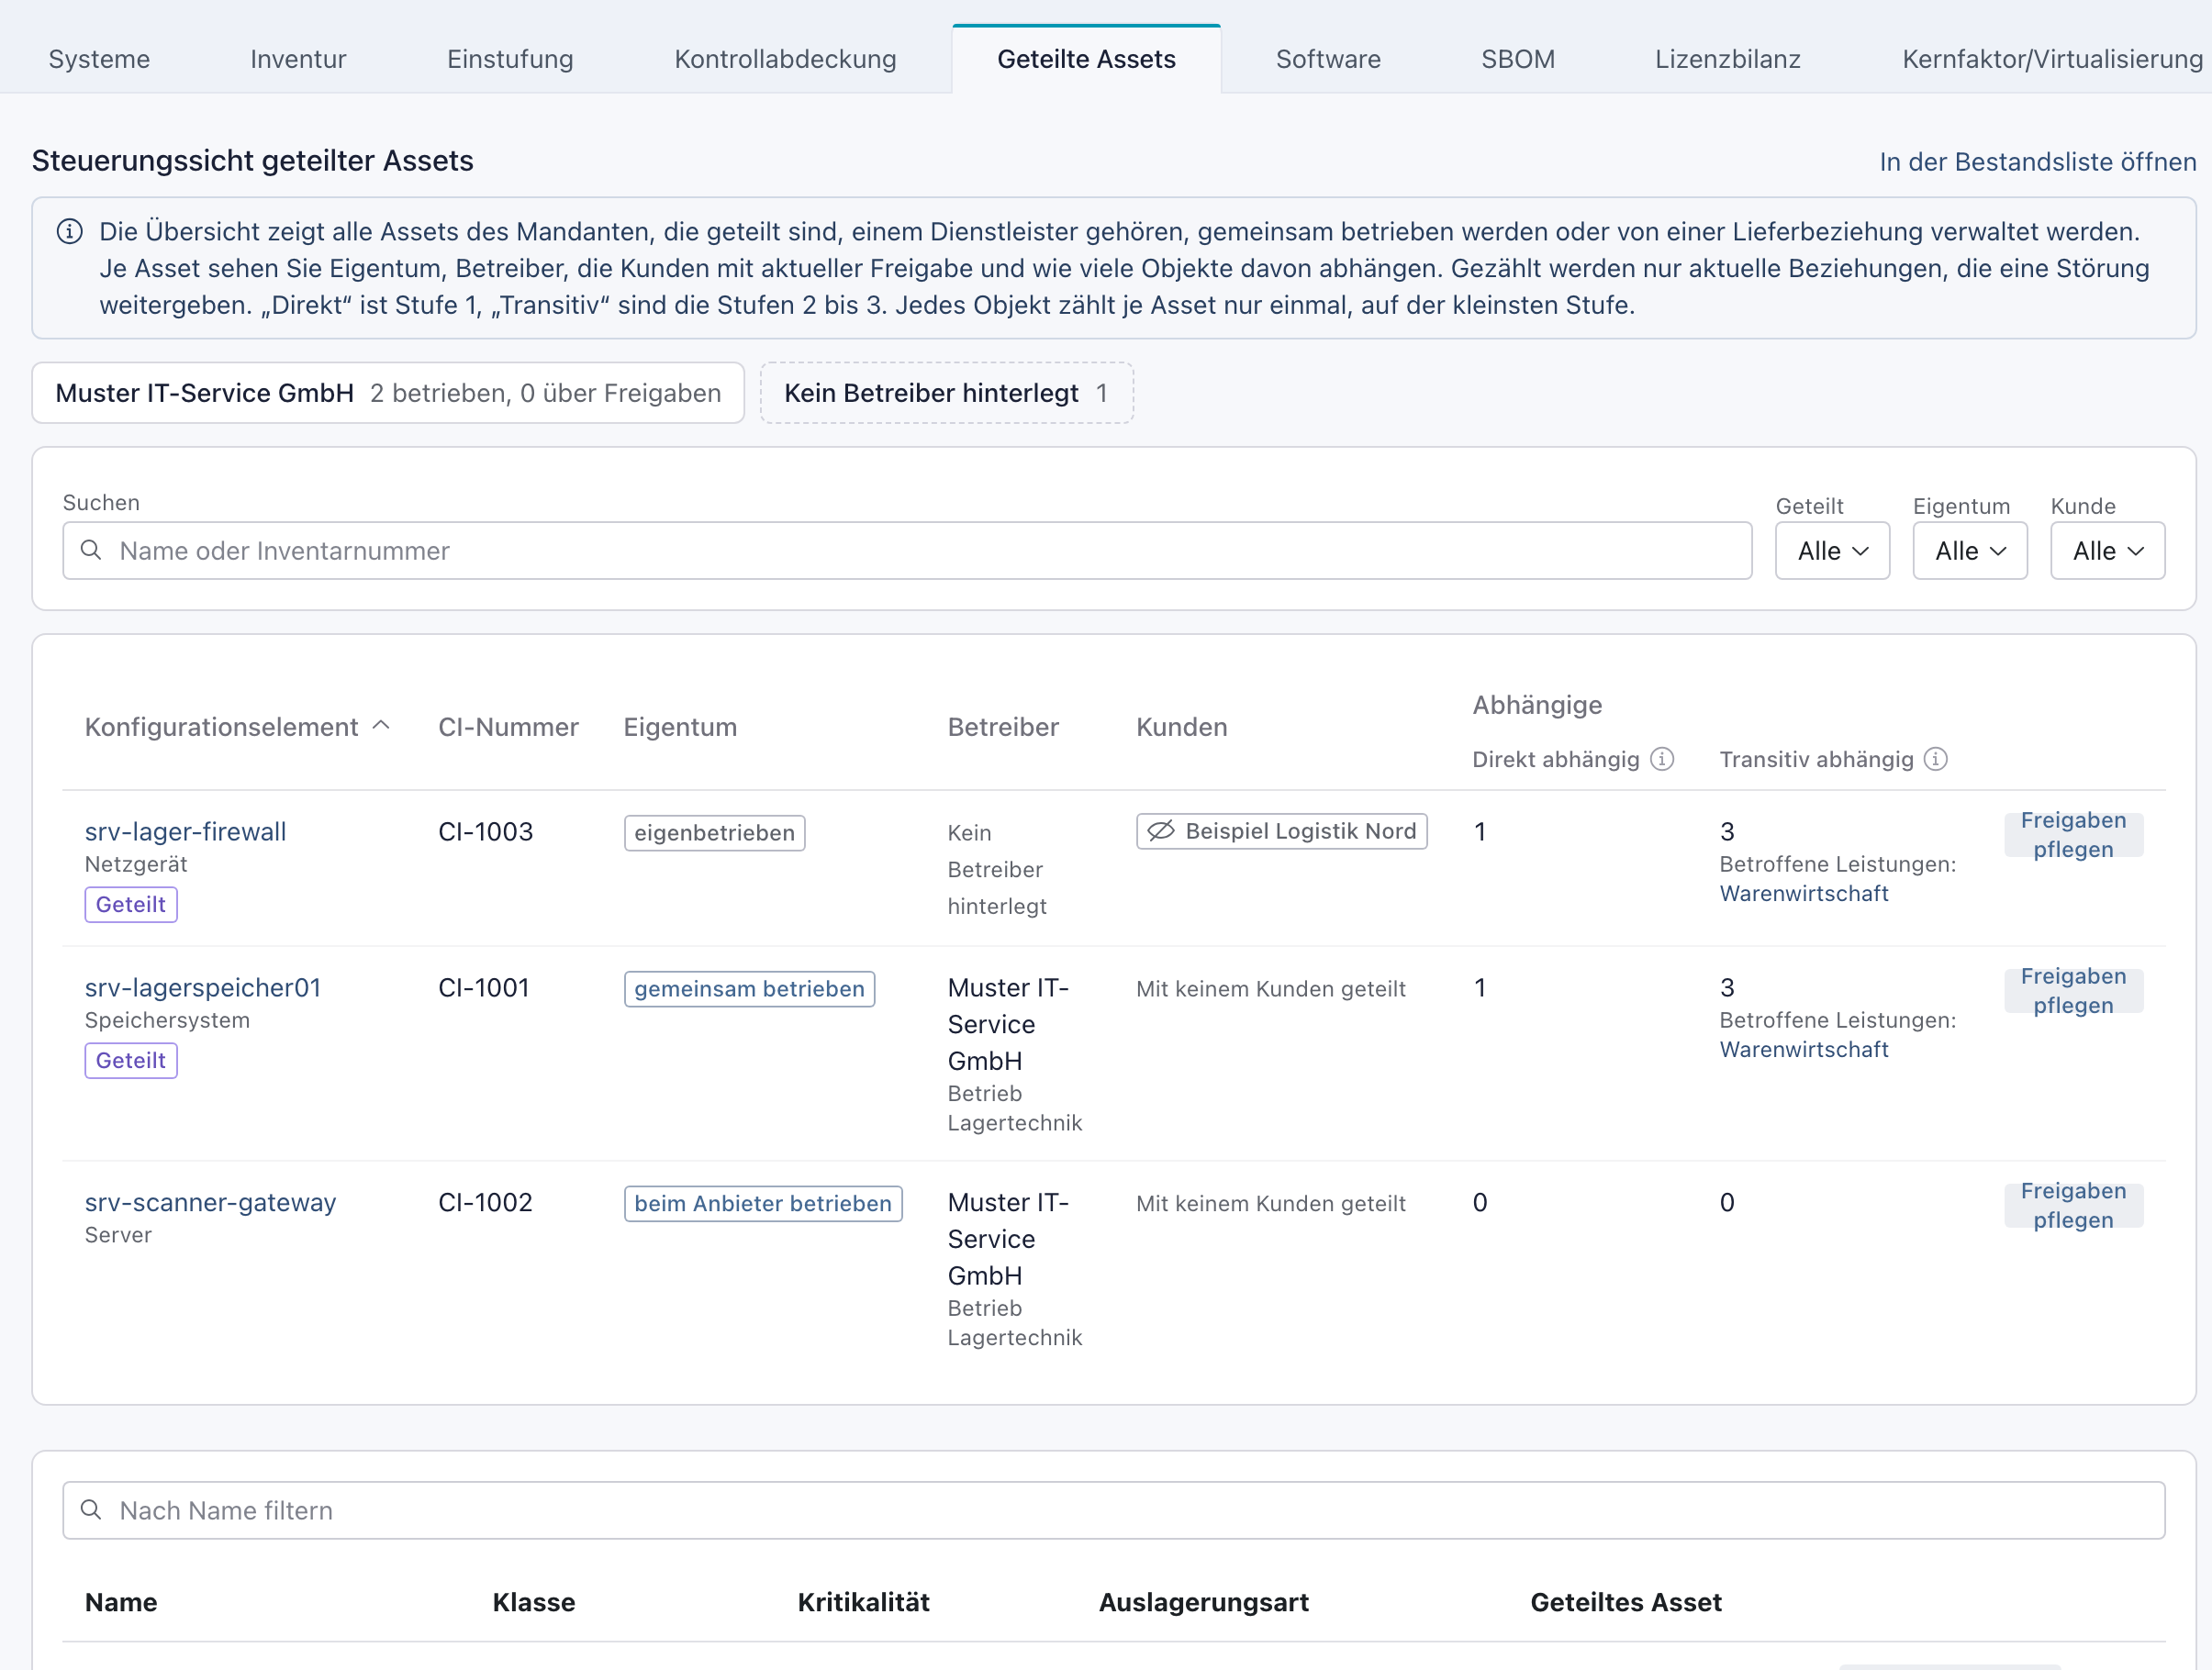
Task: Click the Beispiel Logistik Nord customer badge
Action: (x=1281, y=831)
